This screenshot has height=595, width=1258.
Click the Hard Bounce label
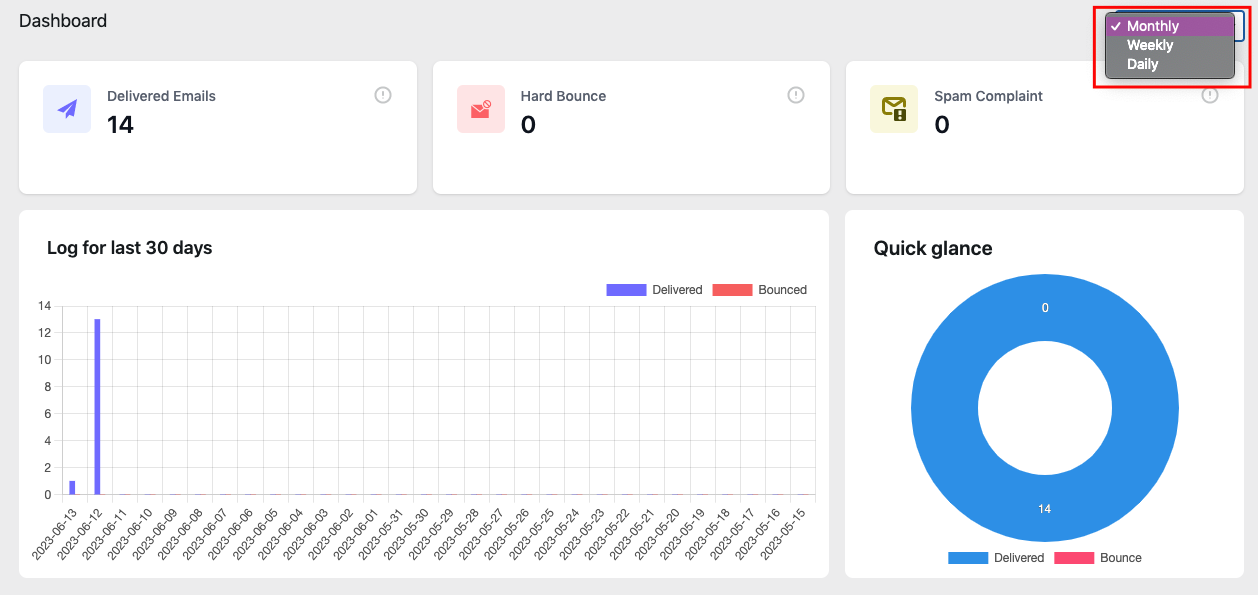pyautogui.click(x=563, y=96)
